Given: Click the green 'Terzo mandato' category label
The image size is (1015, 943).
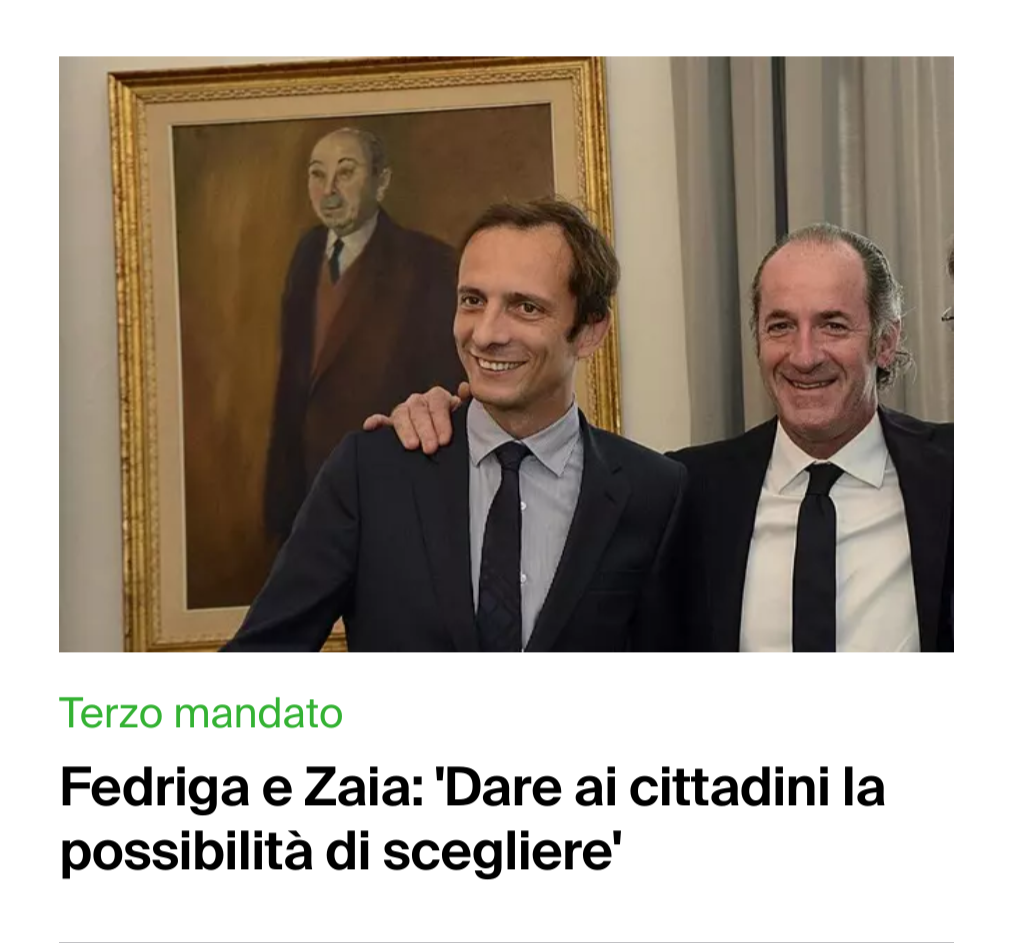Looking at the screenshot, I should coord(201,713).
